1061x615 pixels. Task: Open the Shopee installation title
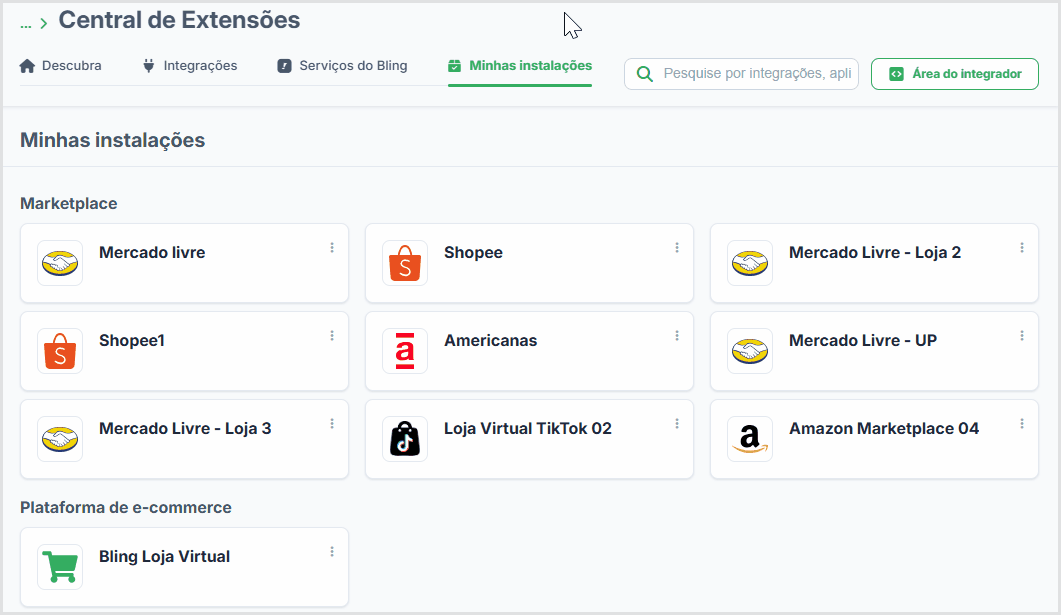[x=473, y=252]
